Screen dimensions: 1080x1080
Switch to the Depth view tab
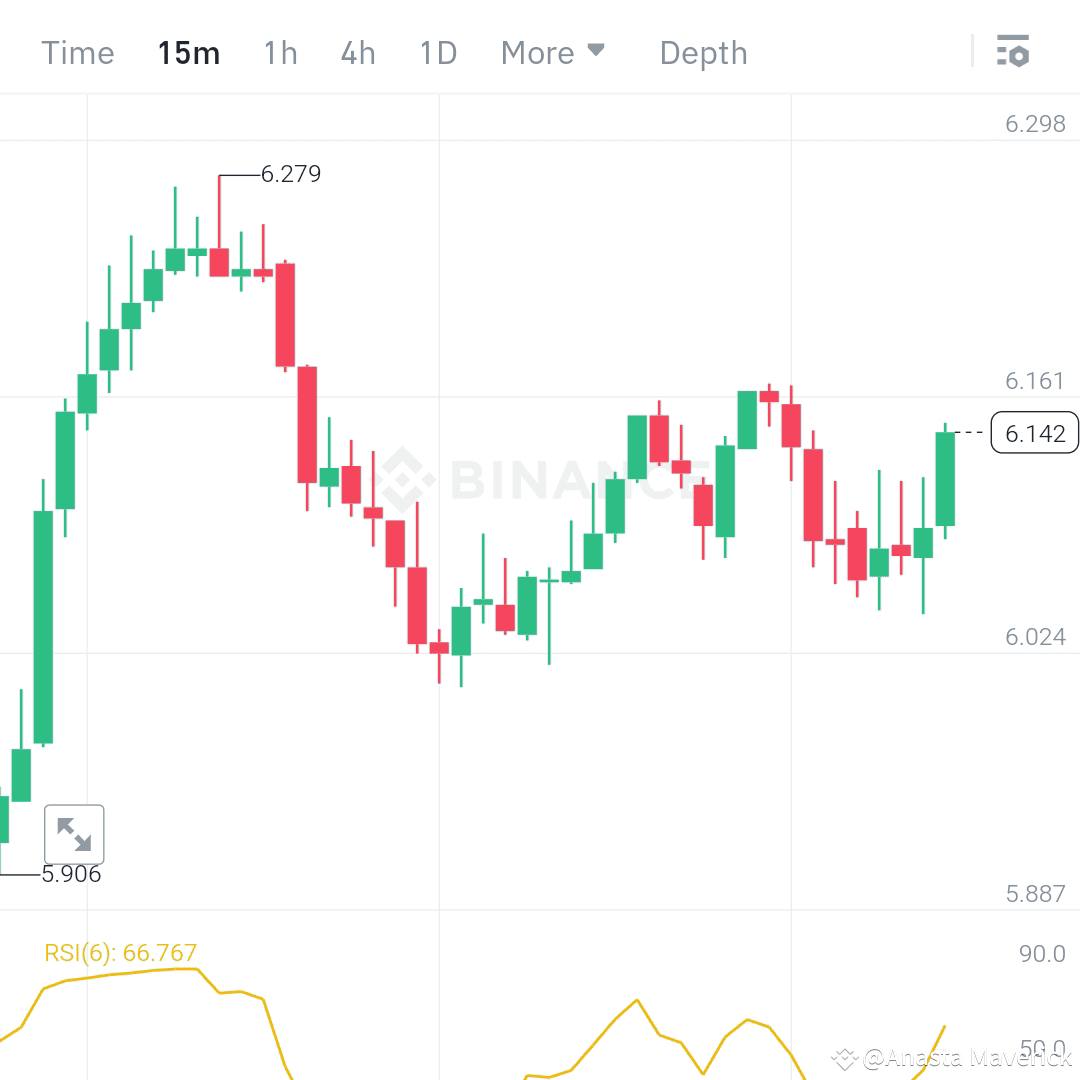(703, 52)
